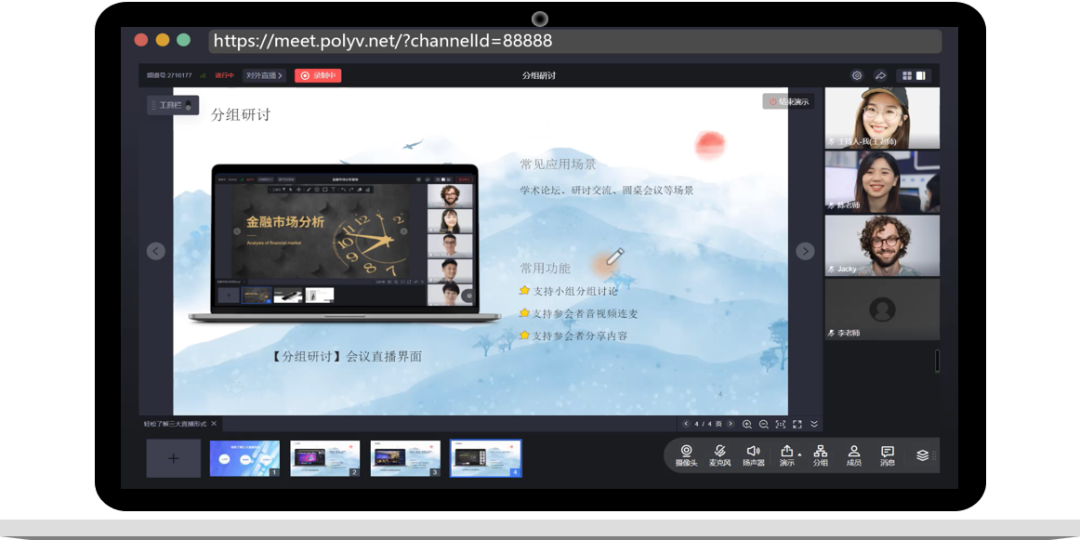This screenshot has width=1080, height=540.
Task: Open the breakout groups (分组) panel
Action: [x=820, y=455]
